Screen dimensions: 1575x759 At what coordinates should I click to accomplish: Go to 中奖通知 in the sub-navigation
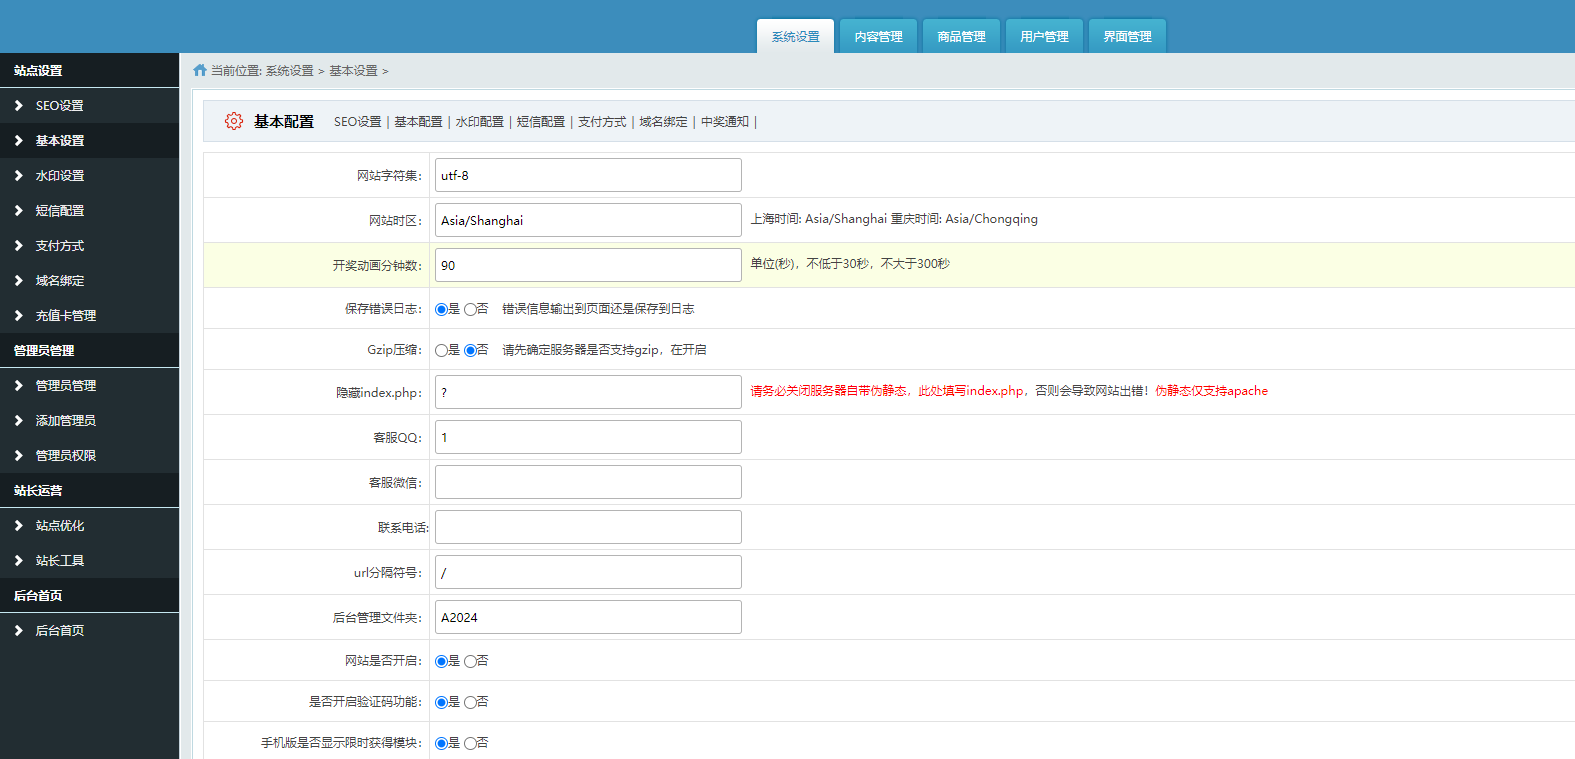(725, 122)
